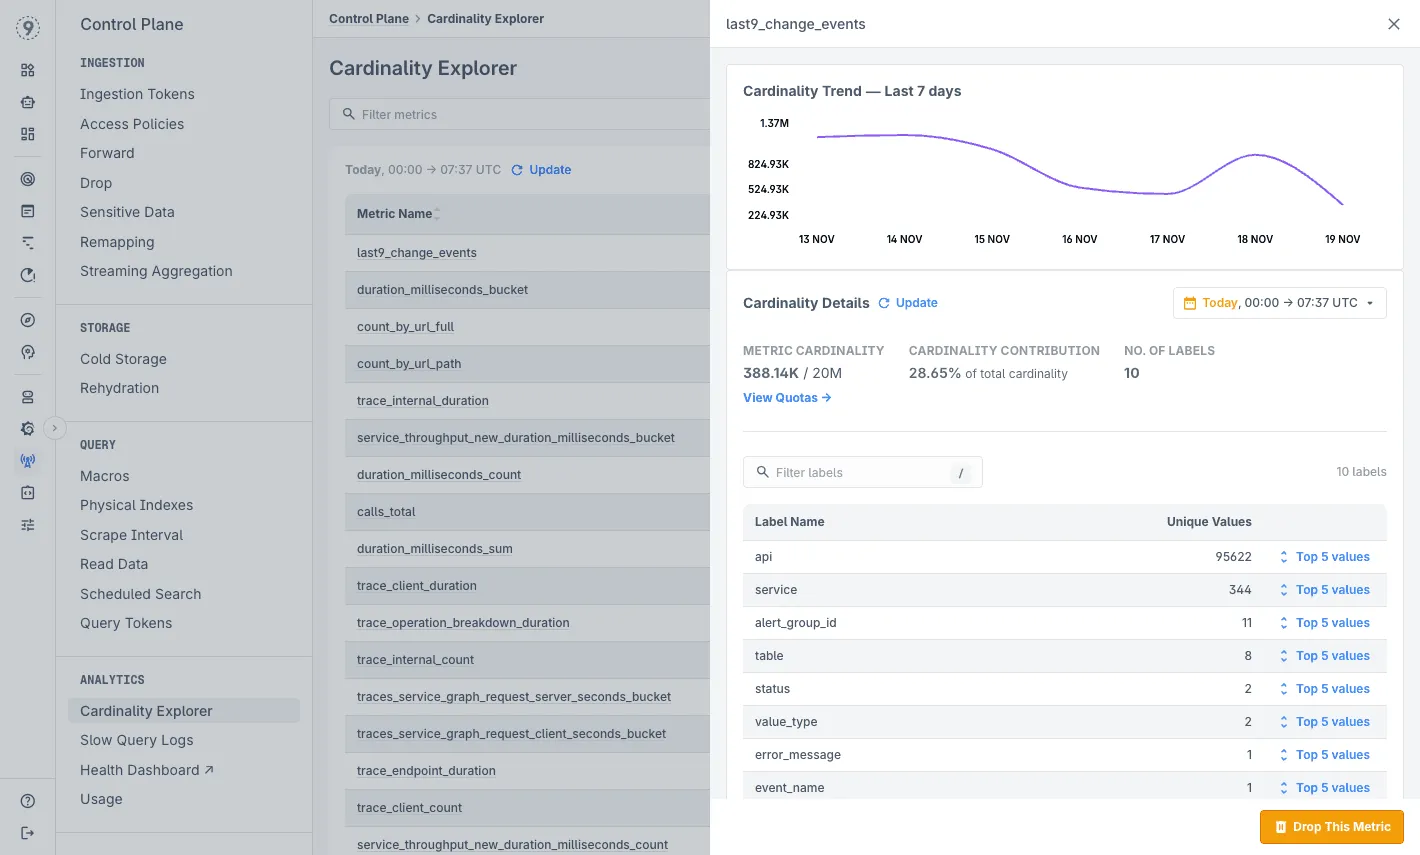Click the code brackets icon near the rail bottom
Screen dimensions: 1420x855
27,492
